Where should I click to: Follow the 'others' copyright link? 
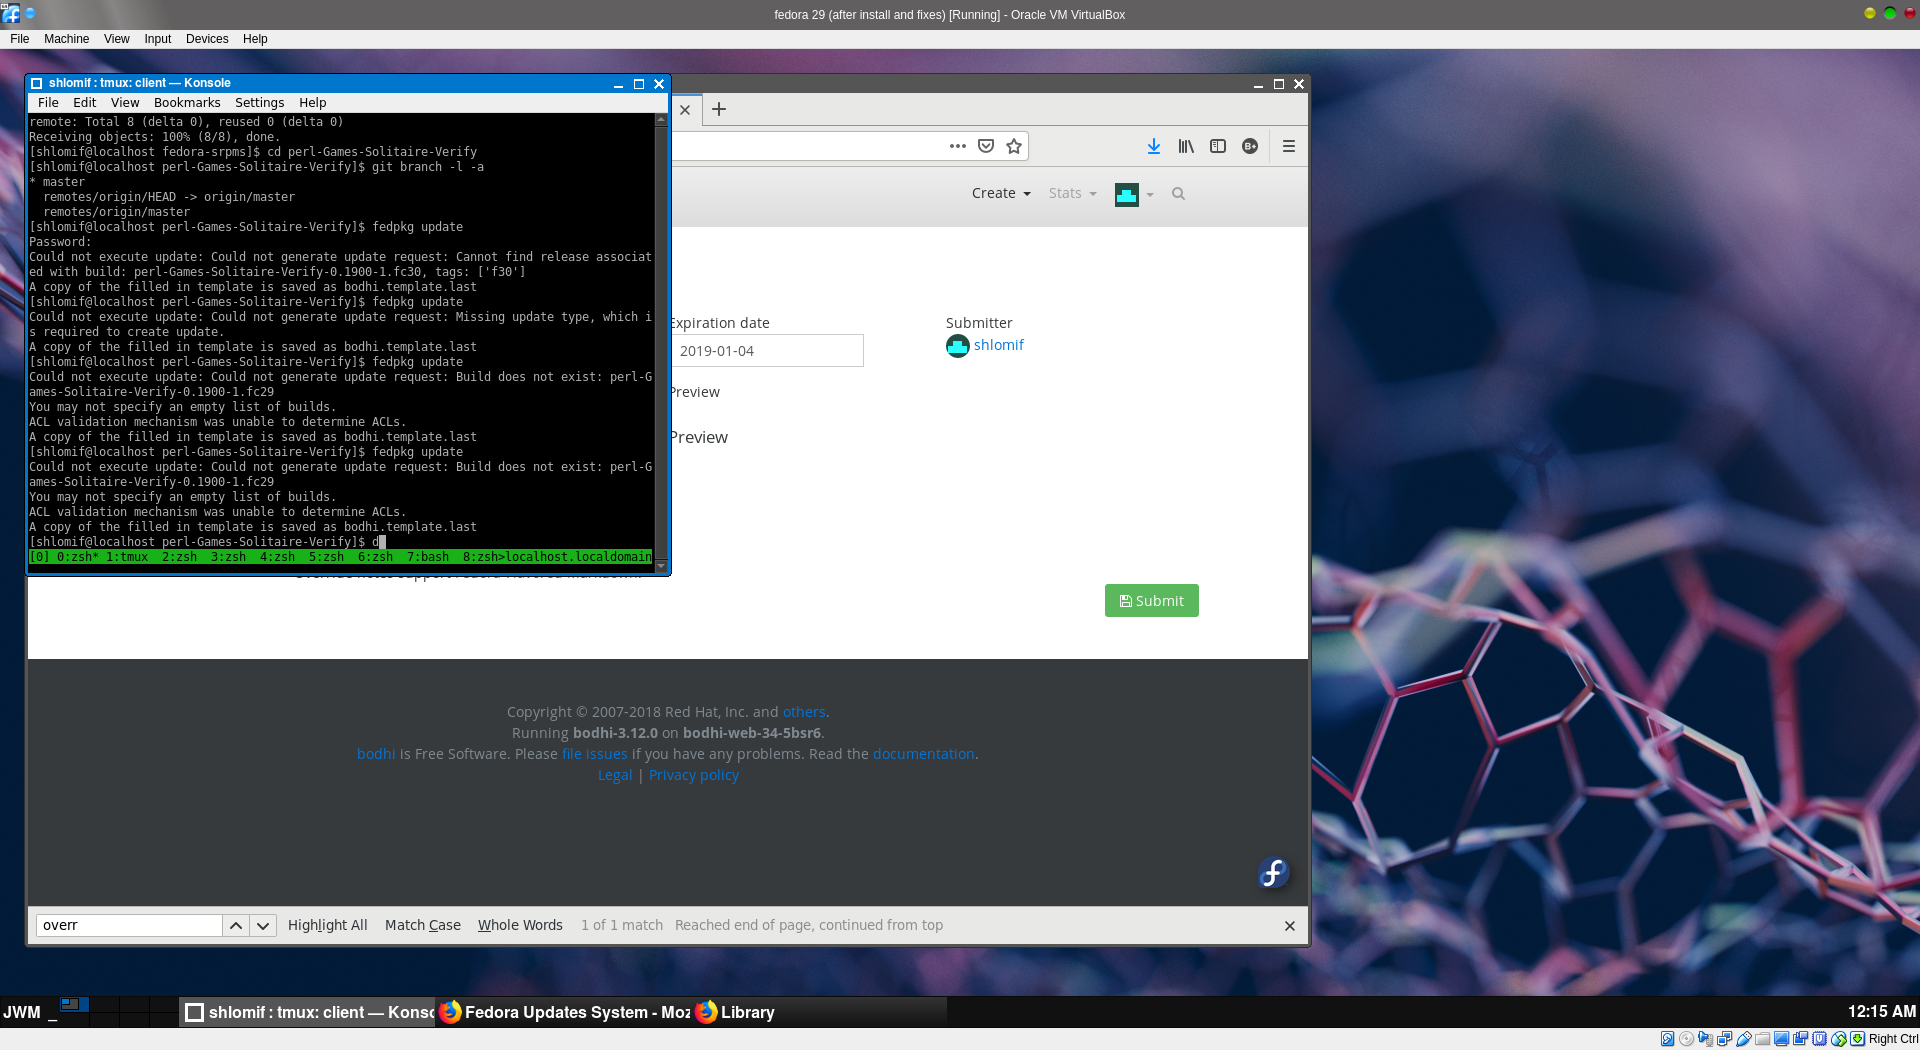click(804, 712)
